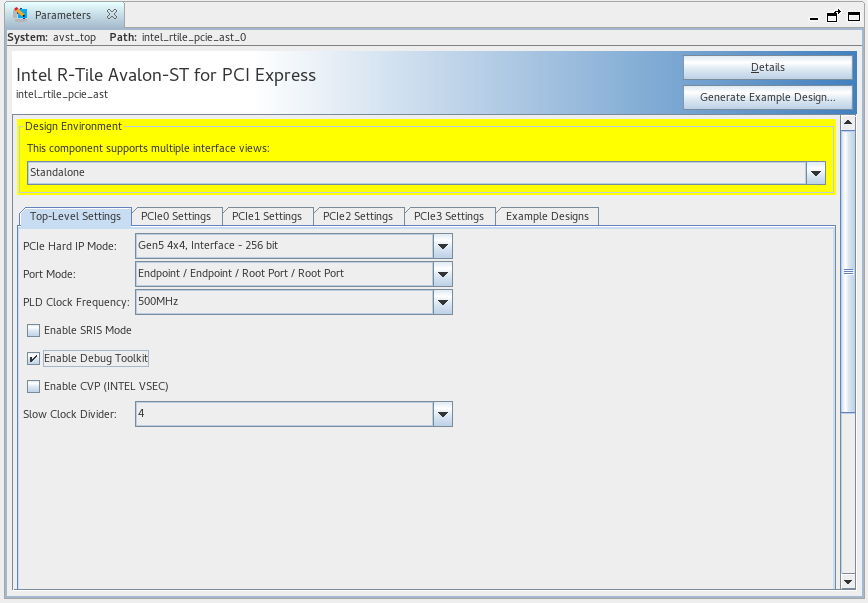Click the "Intel R-Tile Avalon-ST for PCI Express" title
Viewport: 868px width, 603px height.
166,75
